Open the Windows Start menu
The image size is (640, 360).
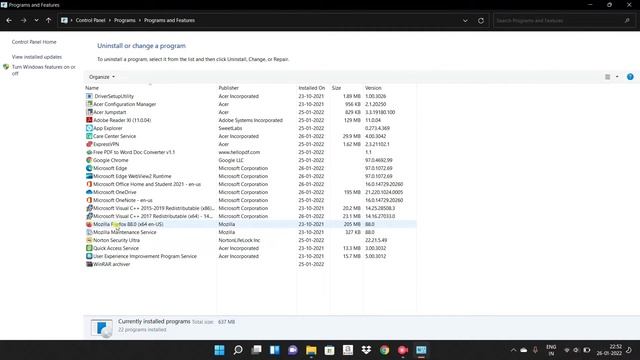click(x=220, y=350)
